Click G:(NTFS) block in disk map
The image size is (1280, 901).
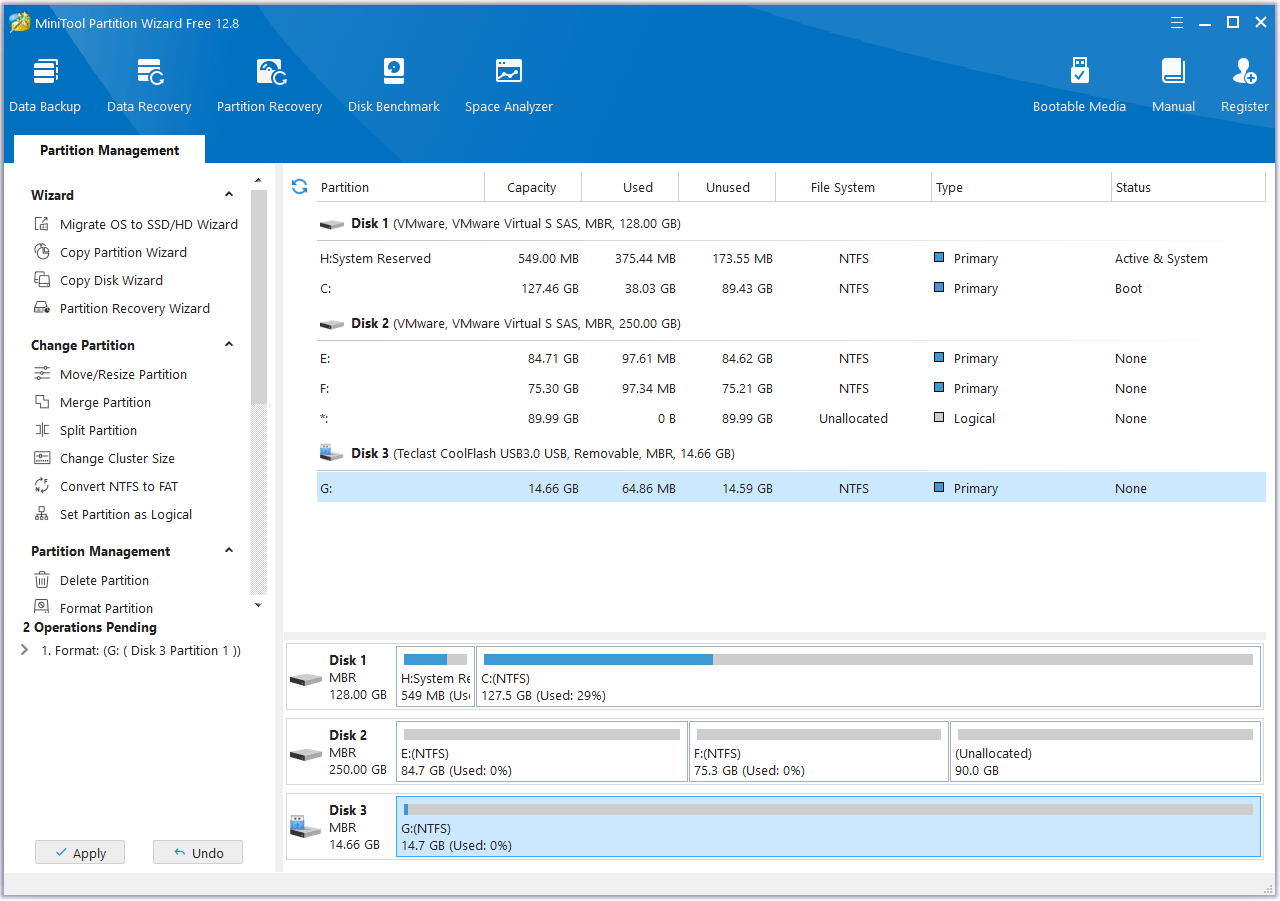tap(829, 826)
